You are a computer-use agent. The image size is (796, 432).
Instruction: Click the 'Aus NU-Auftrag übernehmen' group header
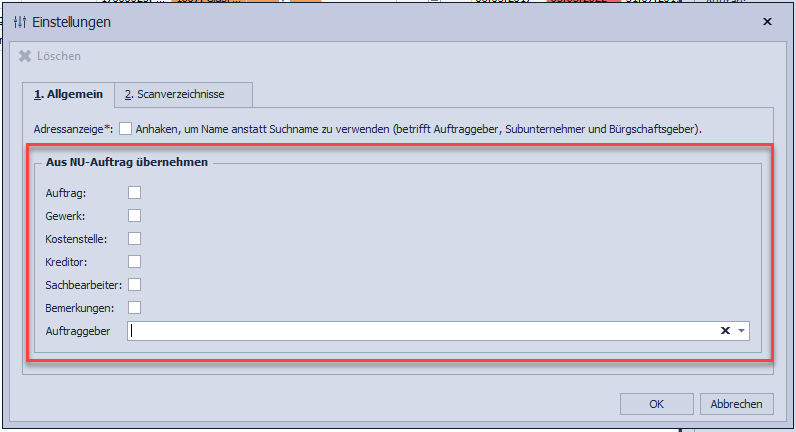point(127,162)
